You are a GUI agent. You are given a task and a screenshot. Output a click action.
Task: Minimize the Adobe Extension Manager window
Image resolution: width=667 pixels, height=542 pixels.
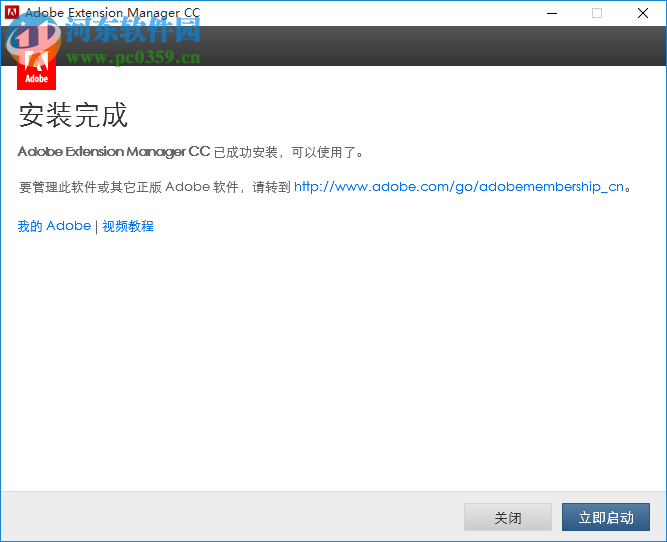click(552, 13)
